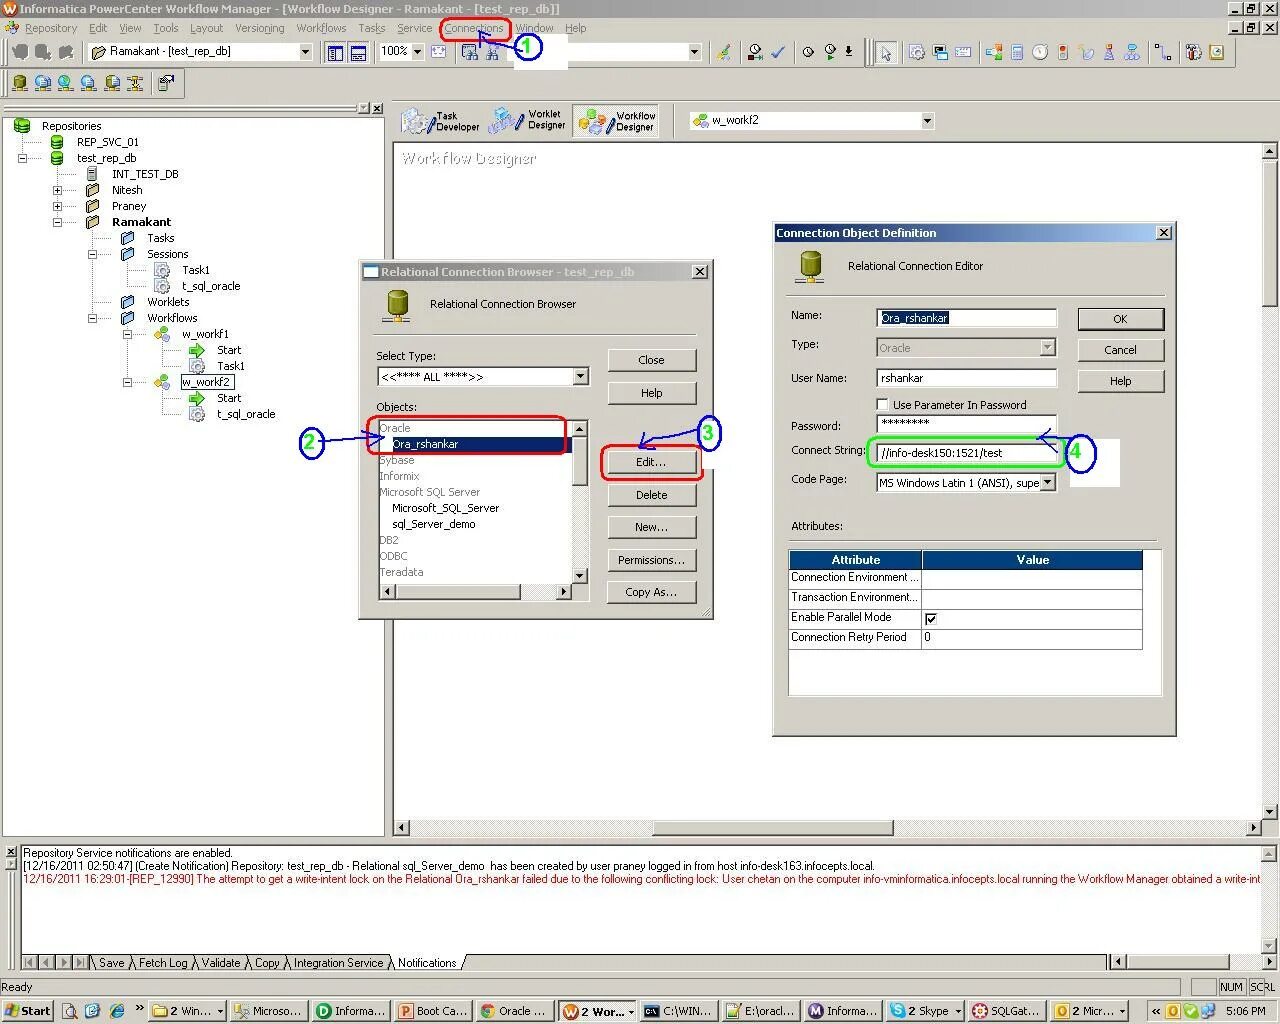Enable the Use Parameter In Password checkbox
This screenshot has height=1024, width=1280.
point(883,404)
